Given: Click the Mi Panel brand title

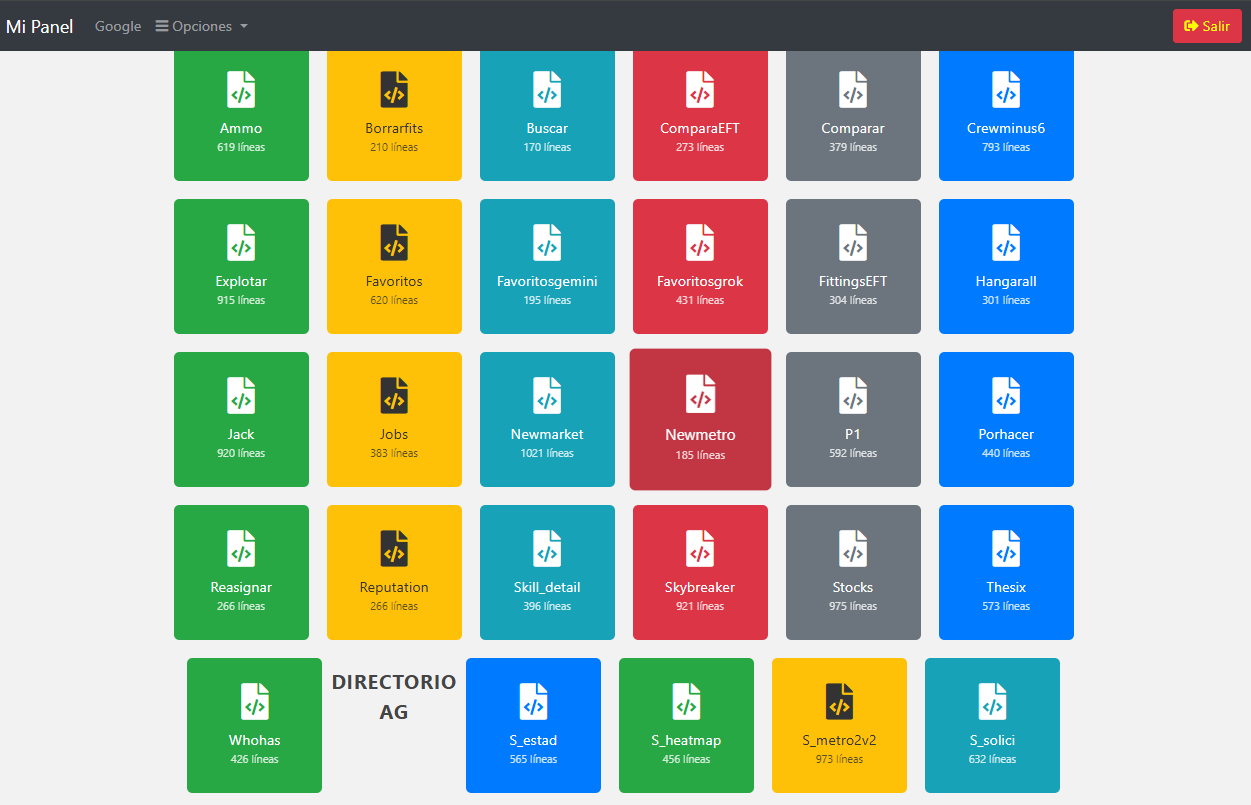Looking at the screenshot, I should [40, 26].
